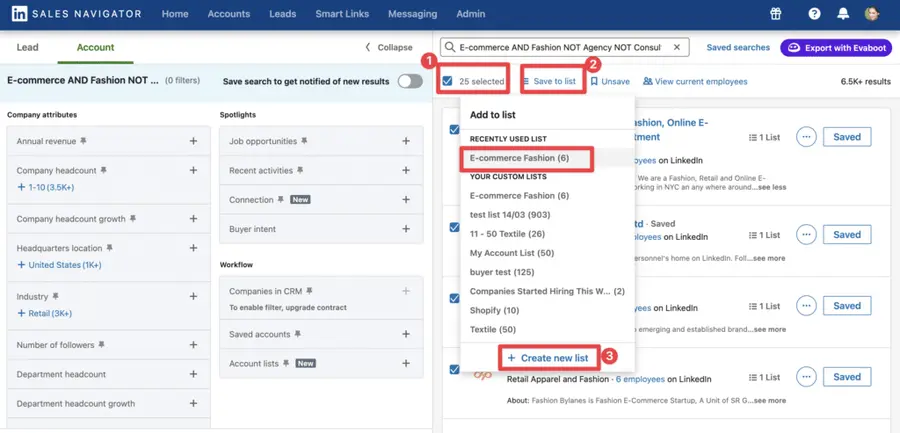Image resolution: width=900 pixels, height=433 pixels.
Task: Switch to the Lead tab
Action: 28,47
